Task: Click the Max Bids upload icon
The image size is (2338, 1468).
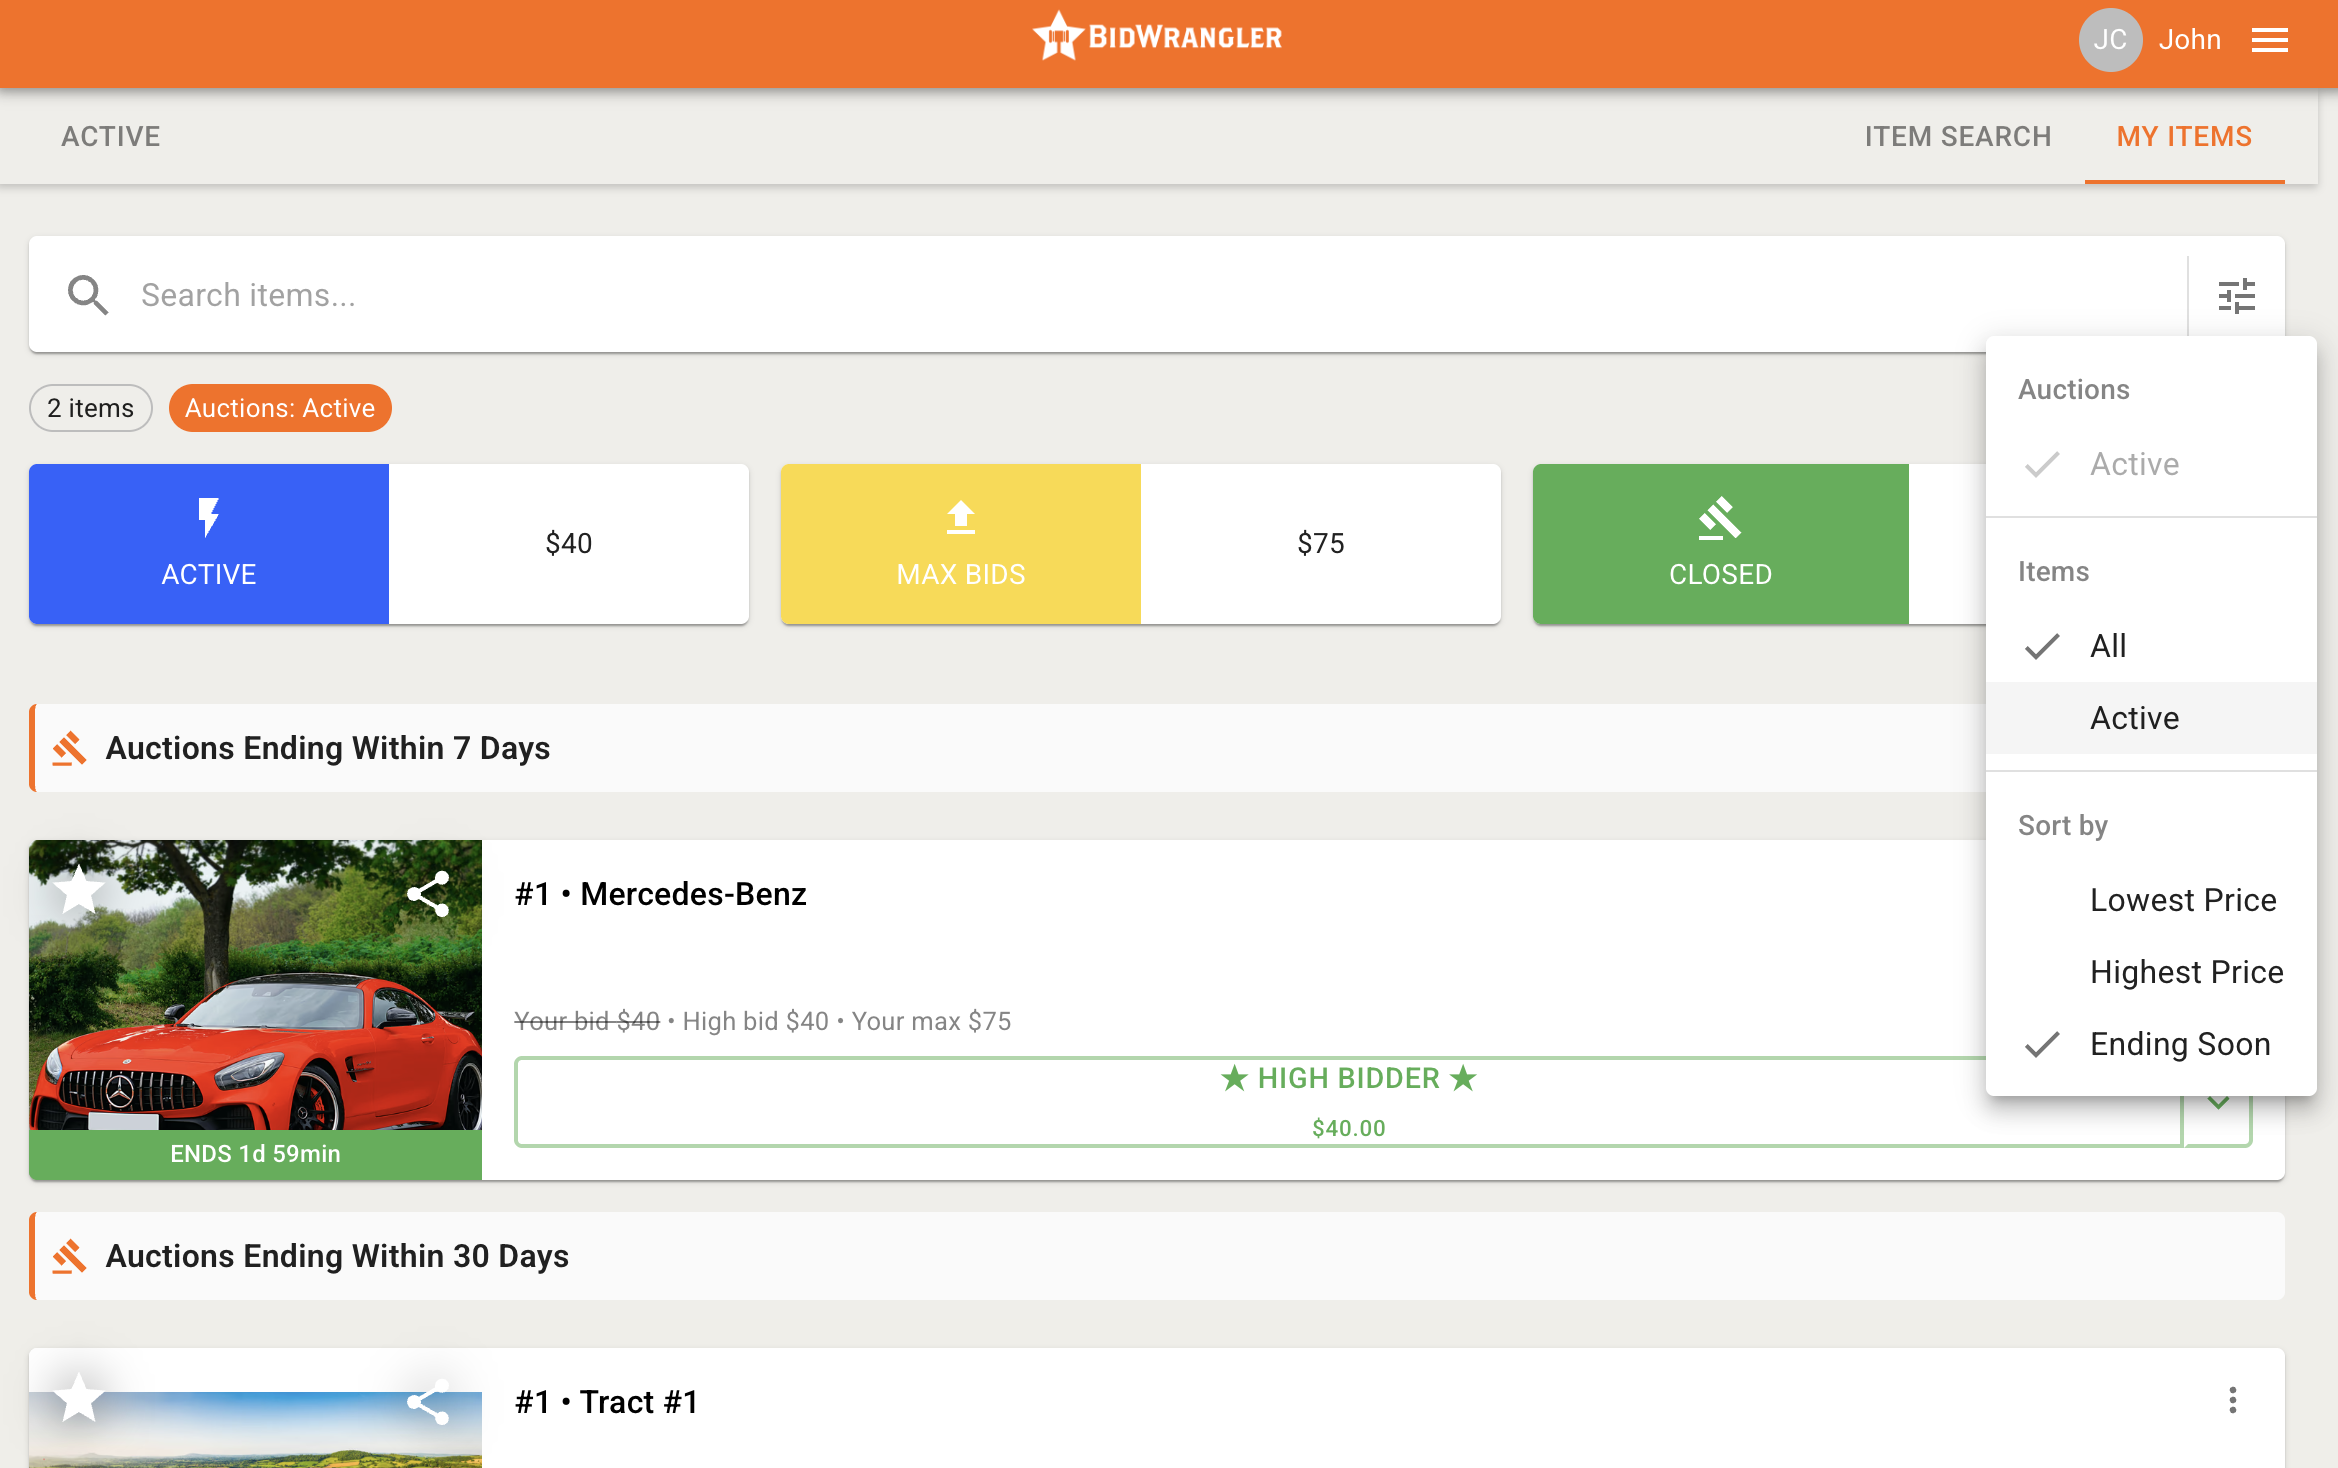Action: click(x=961, y=517)
